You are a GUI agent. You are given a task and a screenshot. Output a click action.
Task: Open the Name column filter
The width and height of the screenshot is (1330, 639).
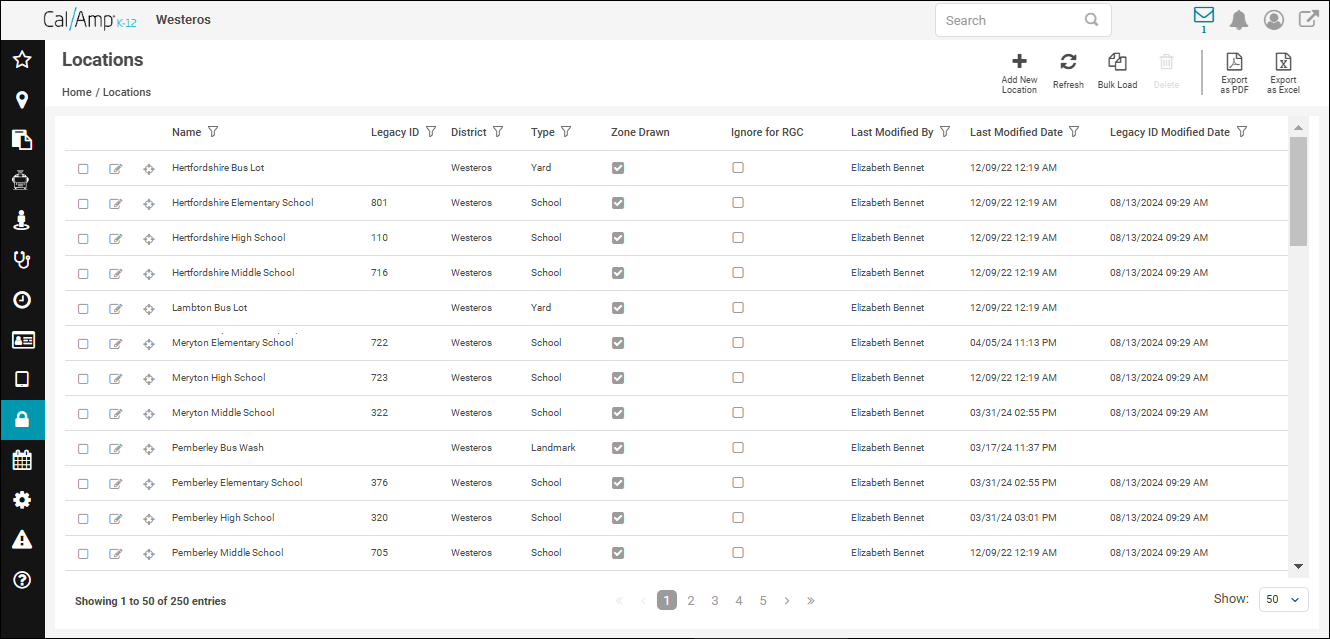tap(213, 132)
